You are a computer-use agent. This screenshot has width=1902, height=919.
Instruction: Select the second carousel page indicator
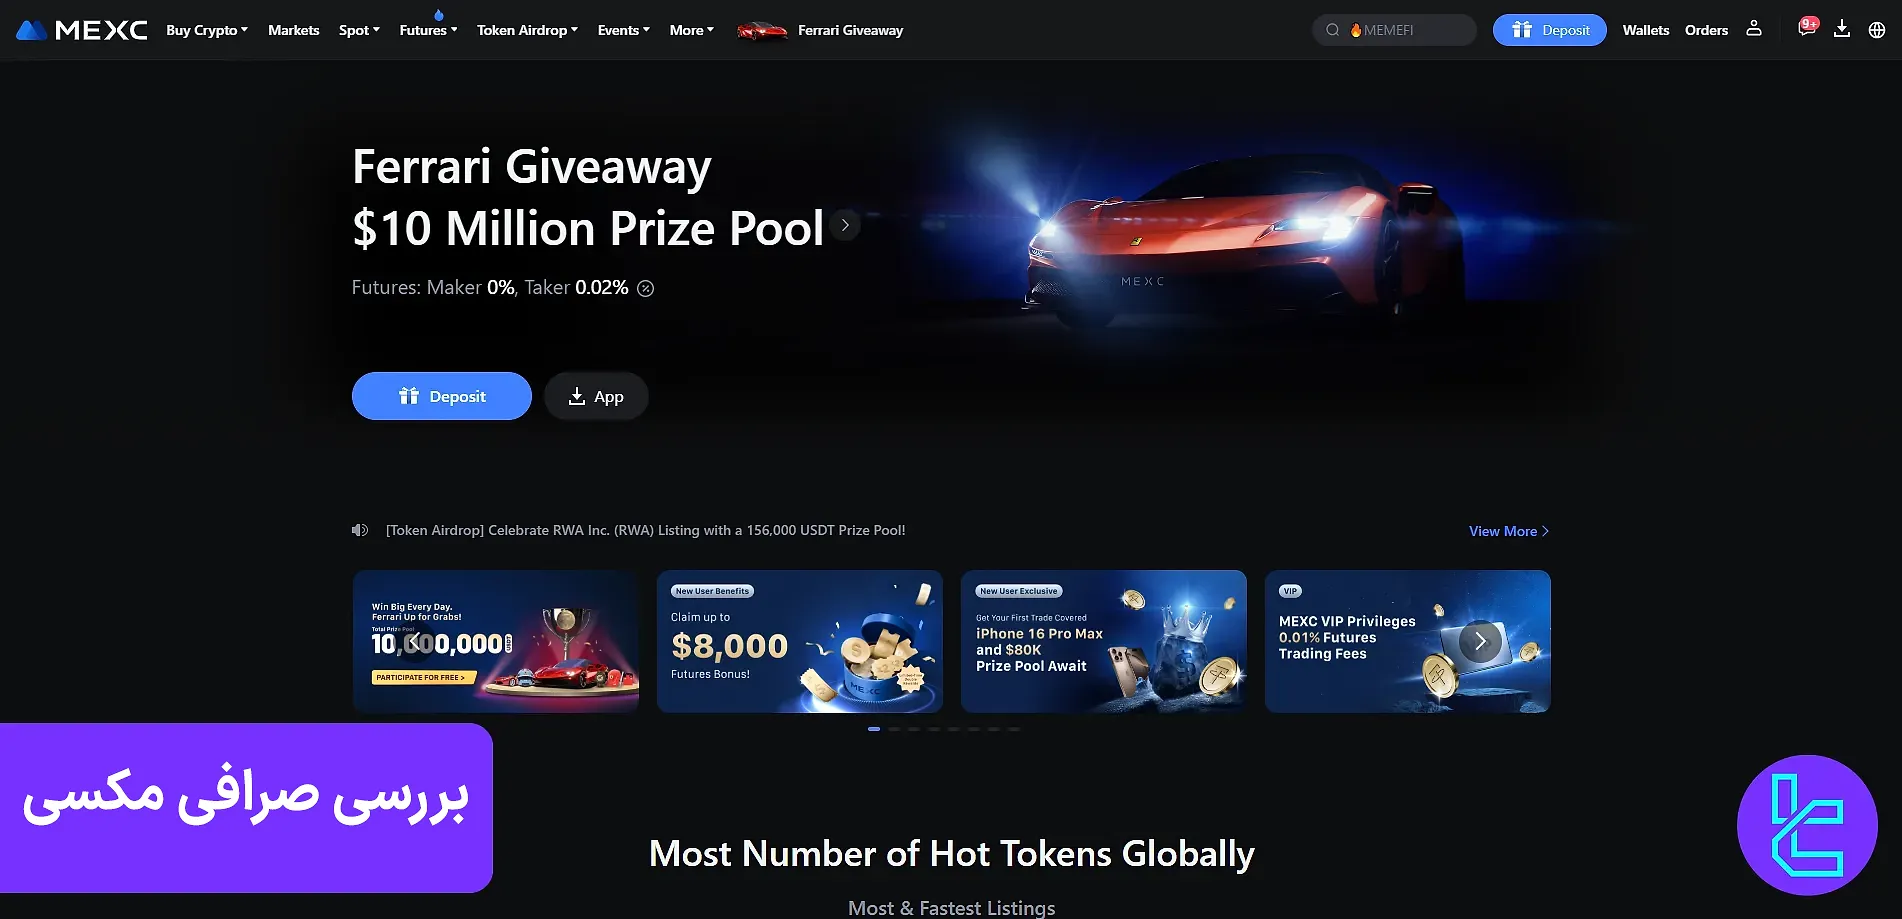pos(894,729)
